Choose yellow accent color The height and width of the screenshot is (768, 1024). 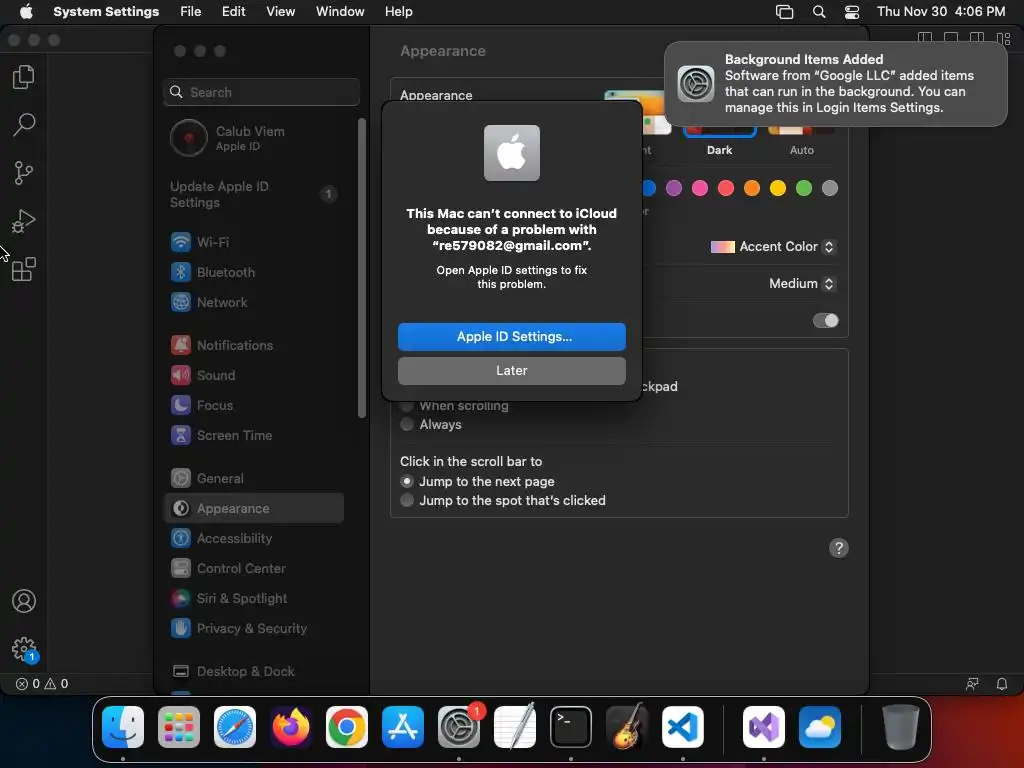click(778, 189)
